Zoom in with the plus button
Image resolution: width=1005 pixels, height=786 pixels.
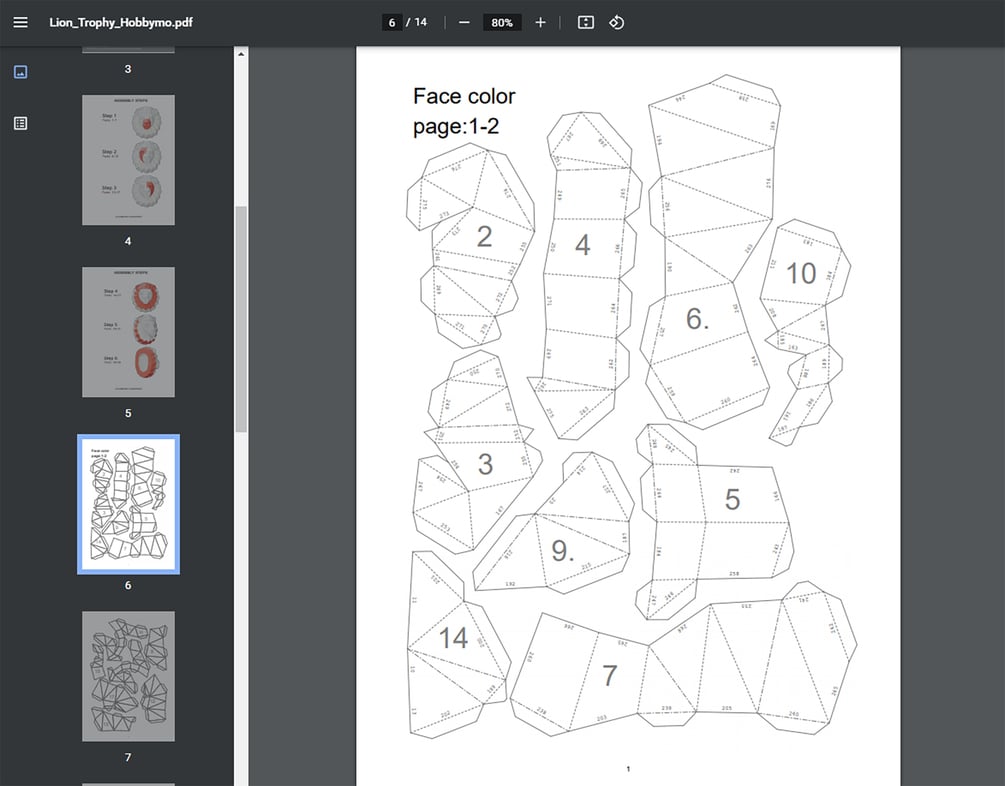540,22
